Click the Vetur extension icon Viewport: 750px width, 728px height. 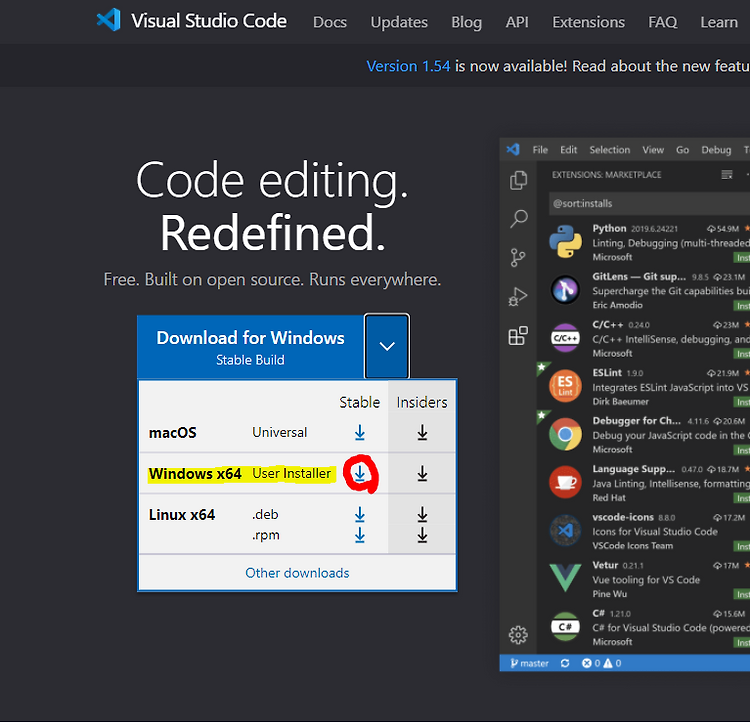[565, 578]
